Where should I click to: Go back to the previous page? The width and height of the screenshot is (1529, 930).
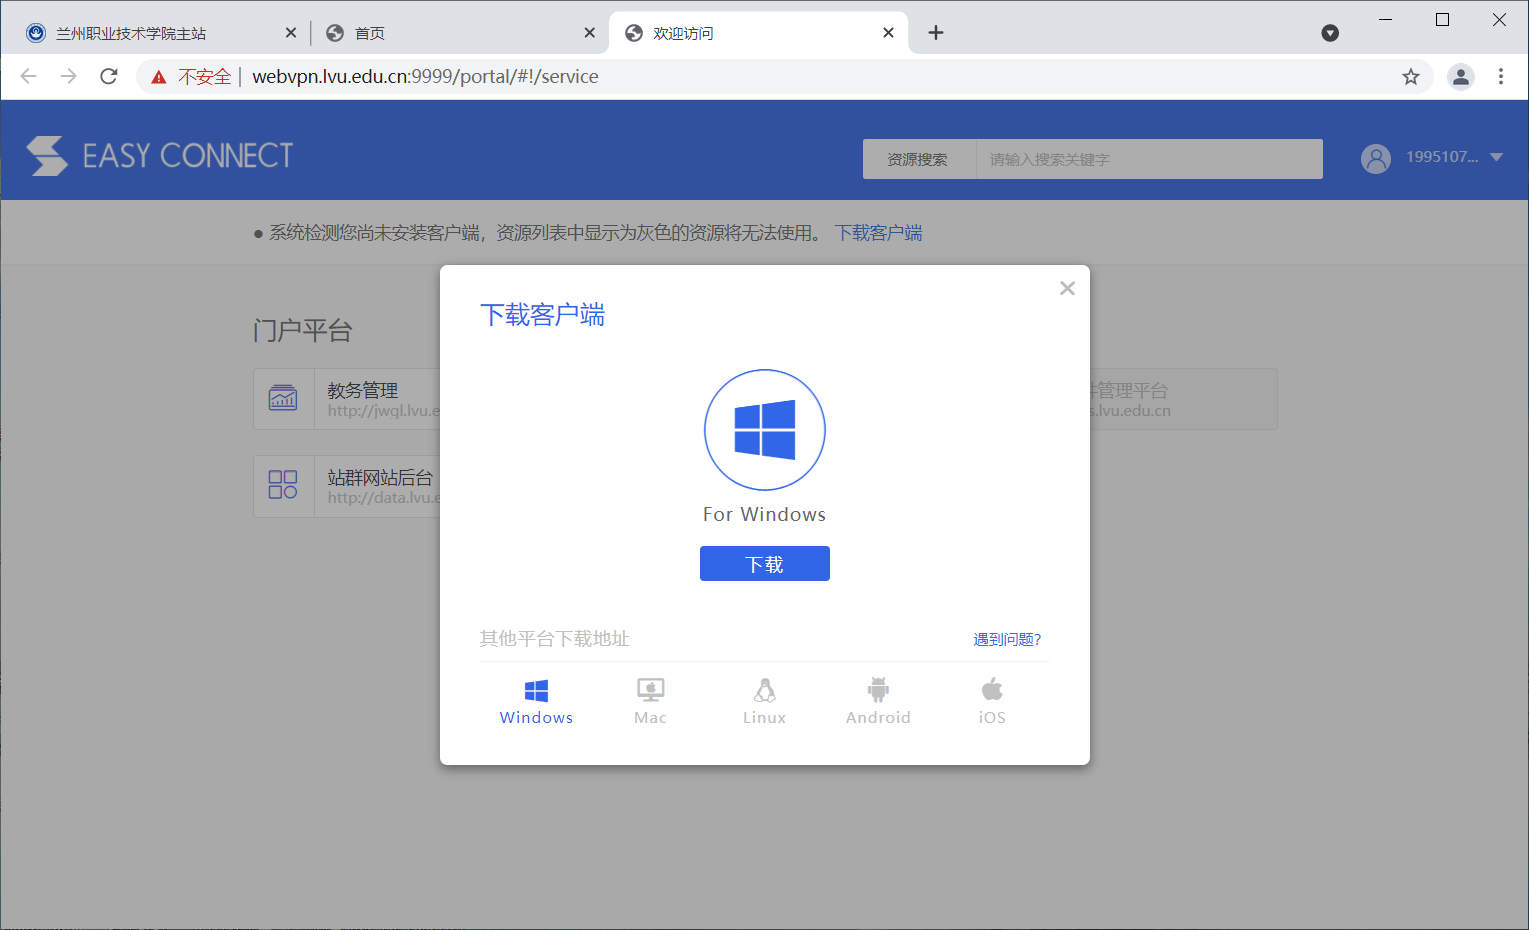[29, 77]
